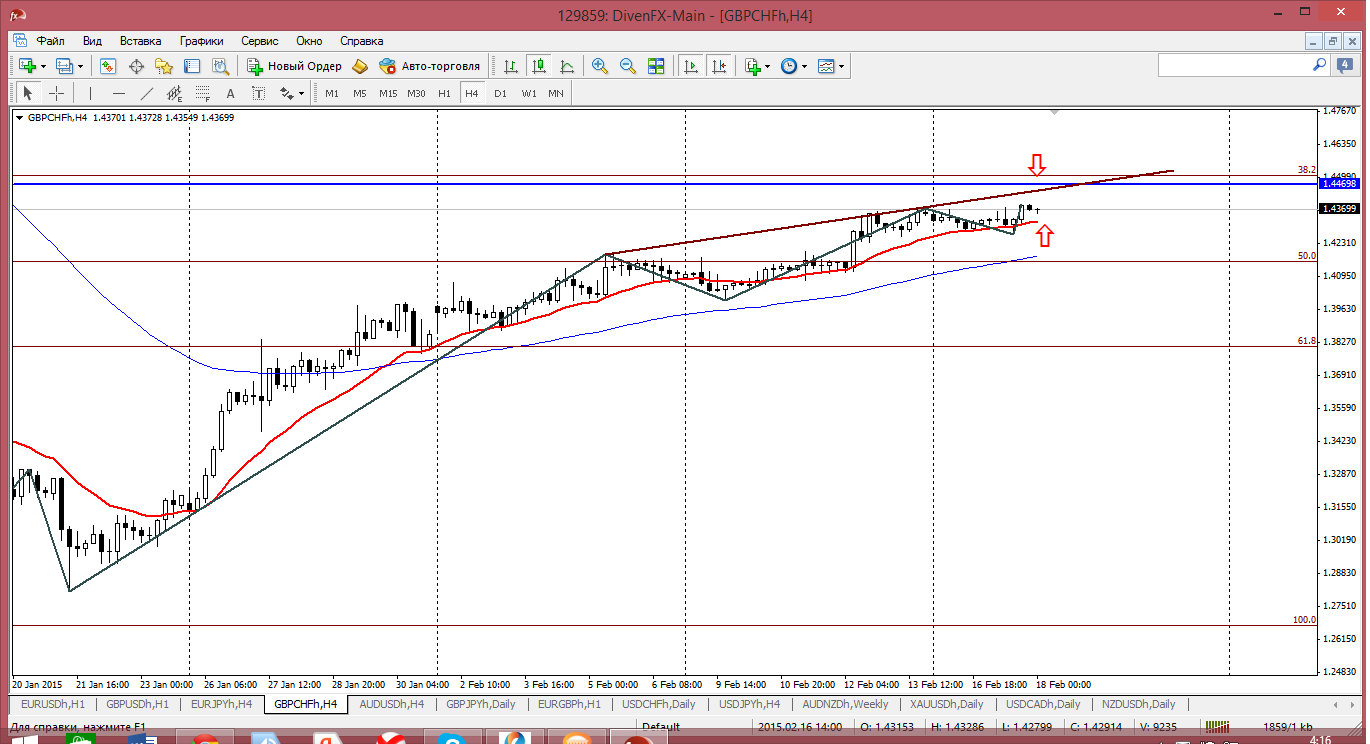Viewport: 1370px width, 744px height.
Task: Select the arrow cursor tool
Action: (27, 93)
